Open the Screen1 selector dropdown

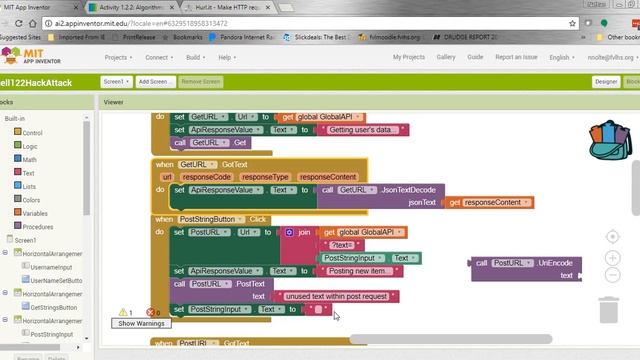tap(116, 82)
